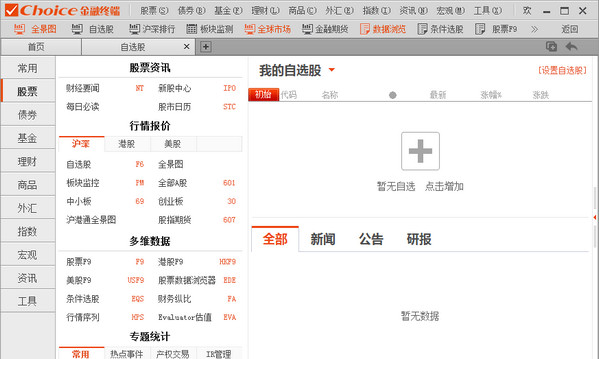Screen dimensions: 599x373
Task: Open the 沪港通全景图 link
Action: point(91,220)
